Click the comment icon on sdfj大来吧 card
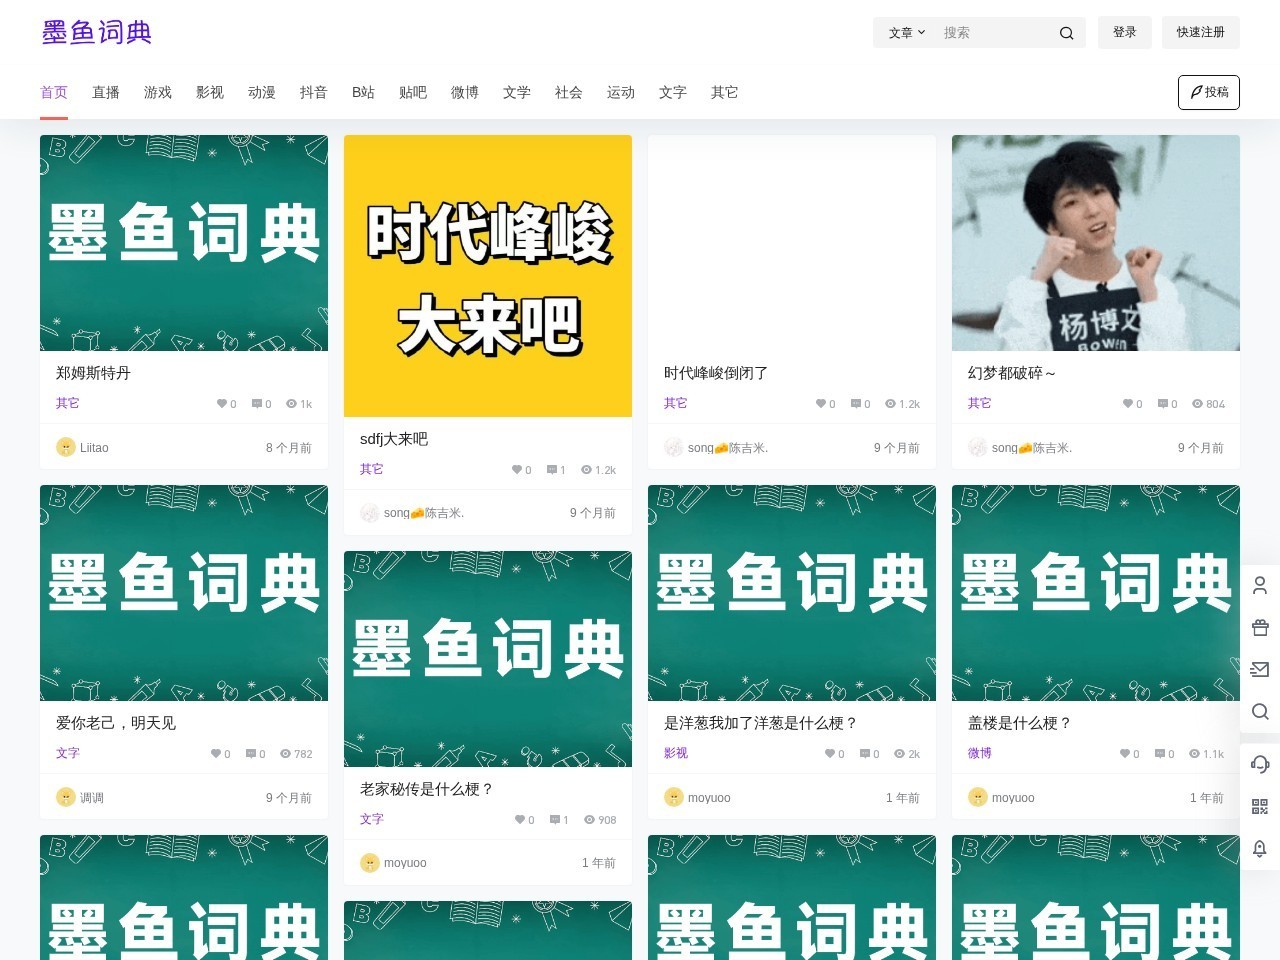 click(551, 470)
